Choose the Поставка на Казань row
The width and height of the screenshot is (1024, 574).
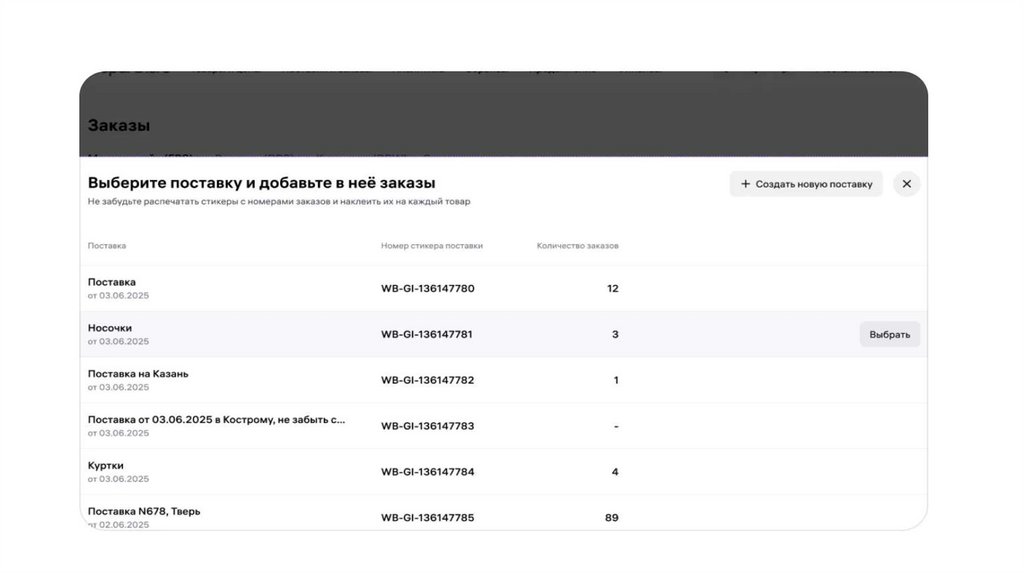pyautogui.click(x=138, y=374)
